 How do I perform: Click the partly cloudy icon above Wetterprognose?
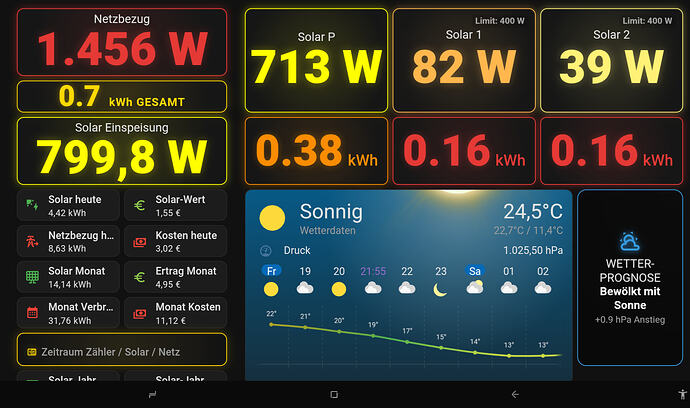pos(629,242)
